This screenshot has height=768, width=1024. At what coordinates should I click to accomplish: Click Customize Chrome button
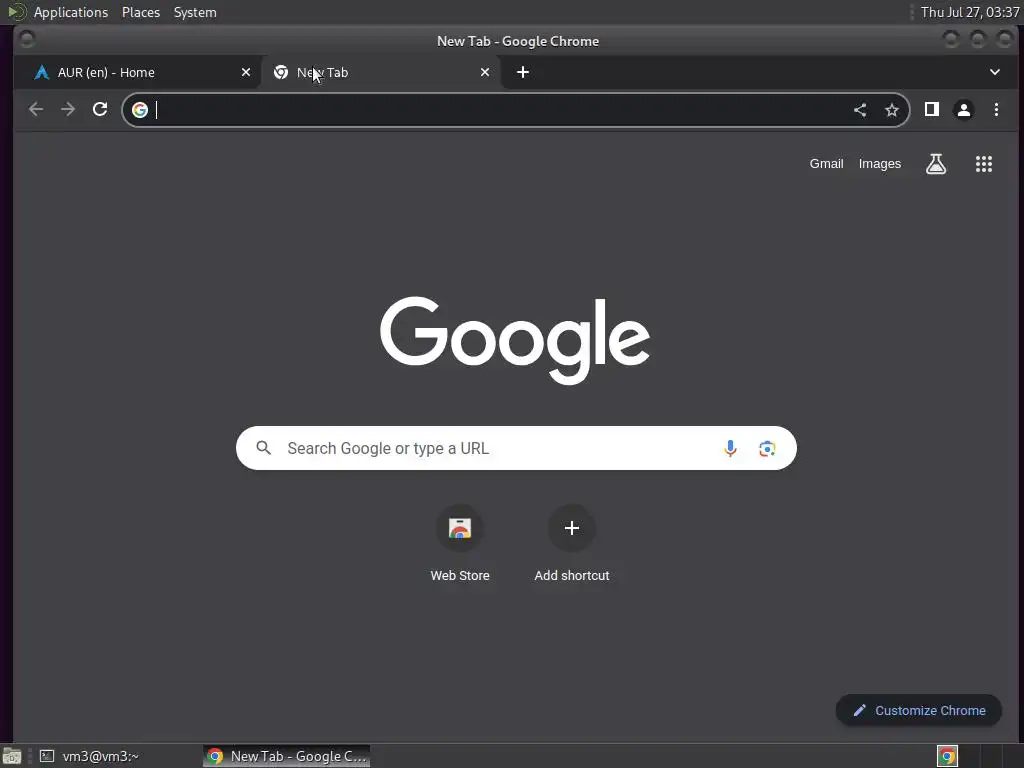point(919,711)
